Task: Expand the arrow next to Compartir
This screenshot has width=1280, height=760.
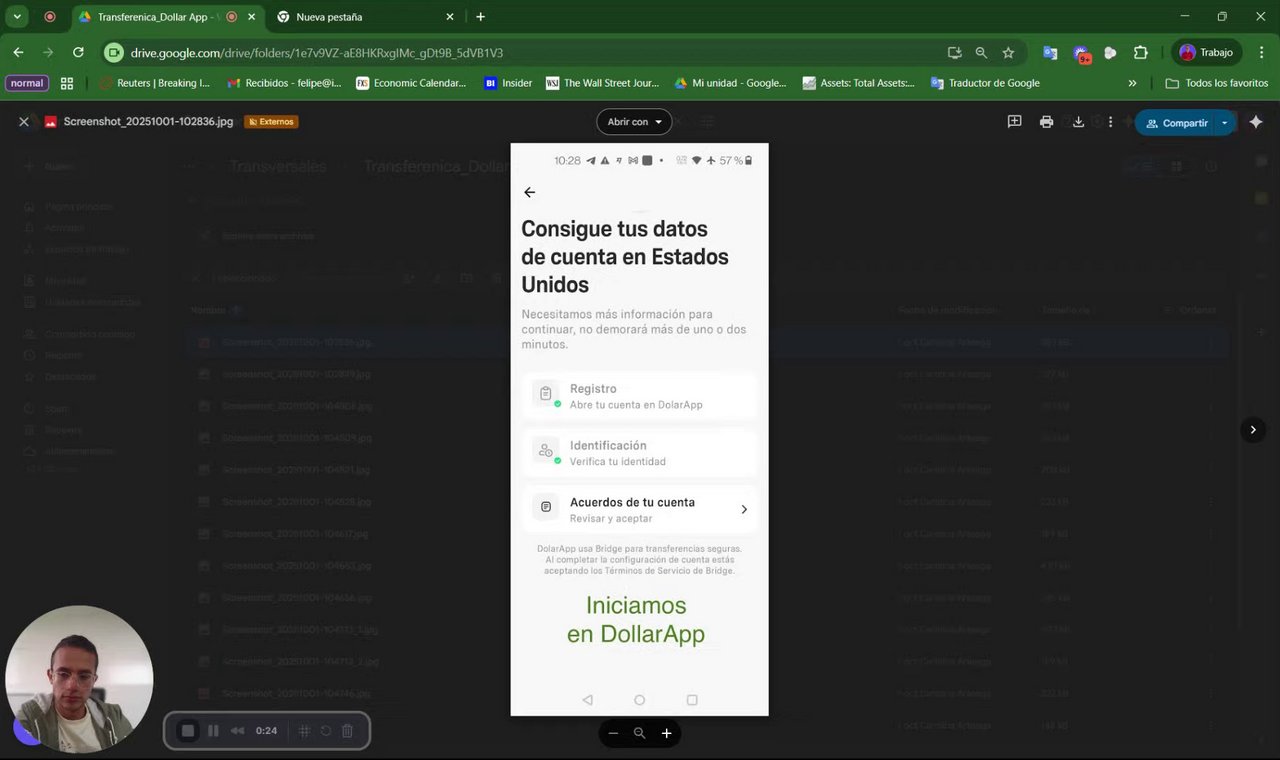Action: click(x=1225, y=123)
